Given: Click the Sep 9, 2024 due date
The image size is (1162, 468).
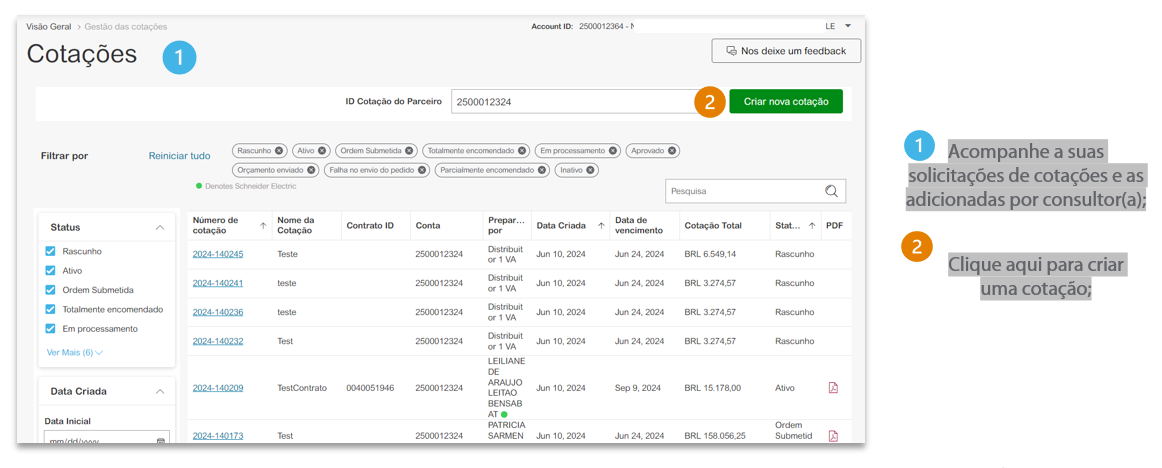Looking at the screenshot, I should tap(636, 387).
